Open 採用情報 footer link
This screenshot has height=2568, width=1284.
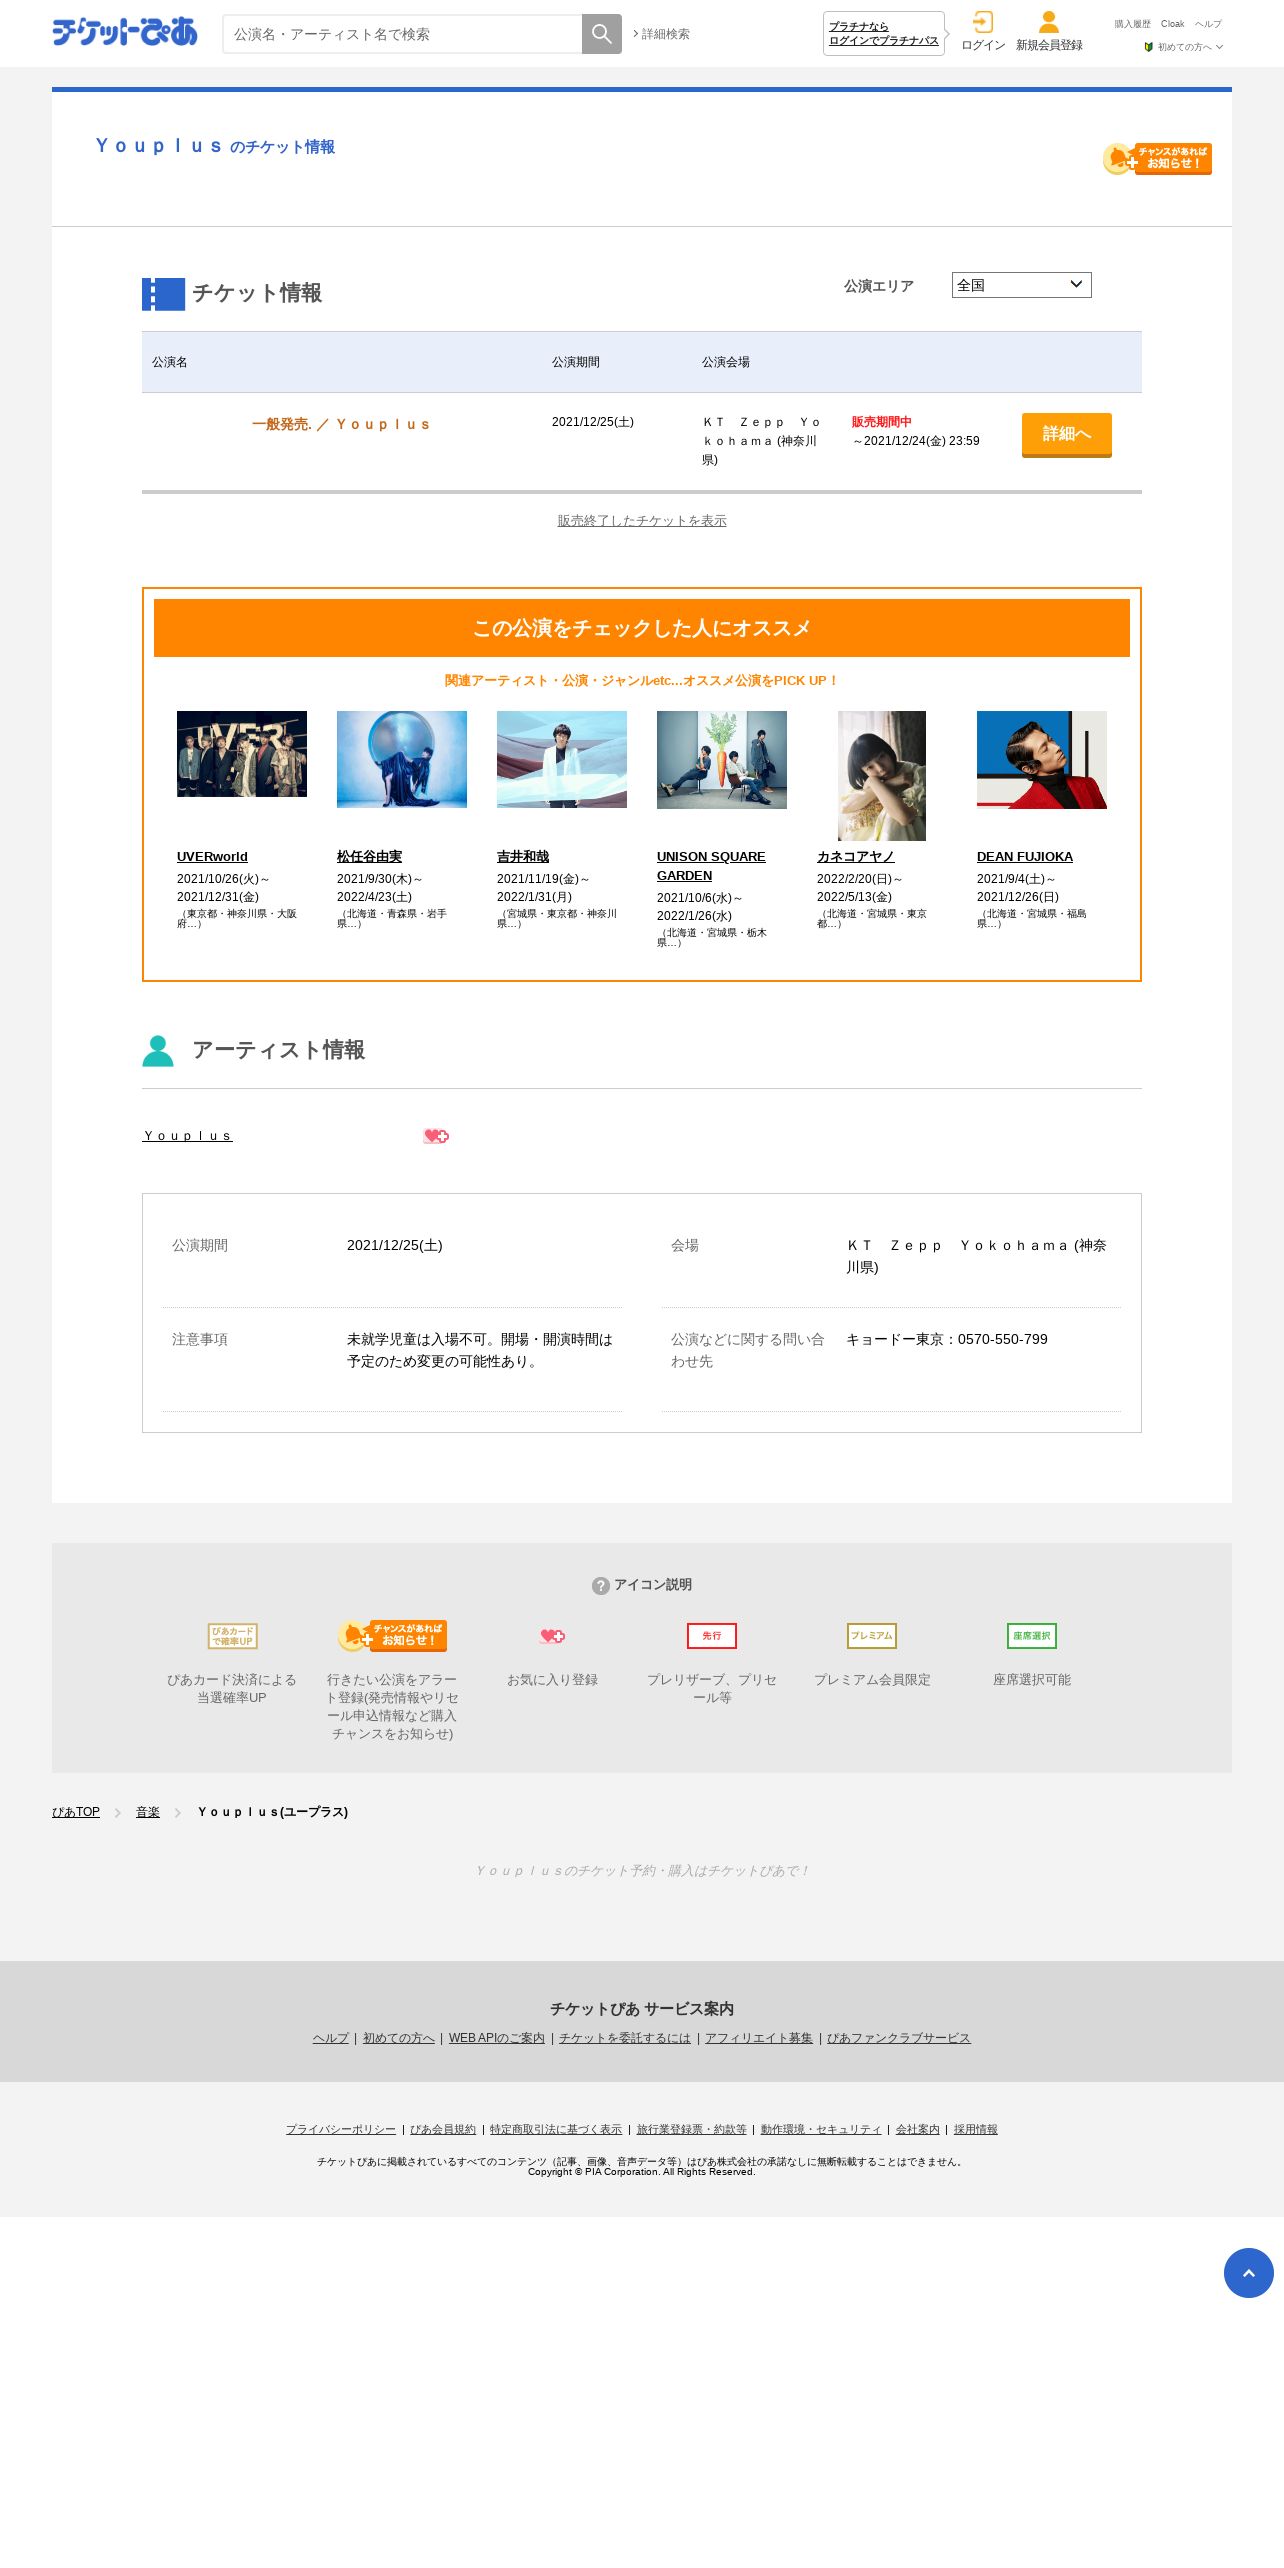976,2130
